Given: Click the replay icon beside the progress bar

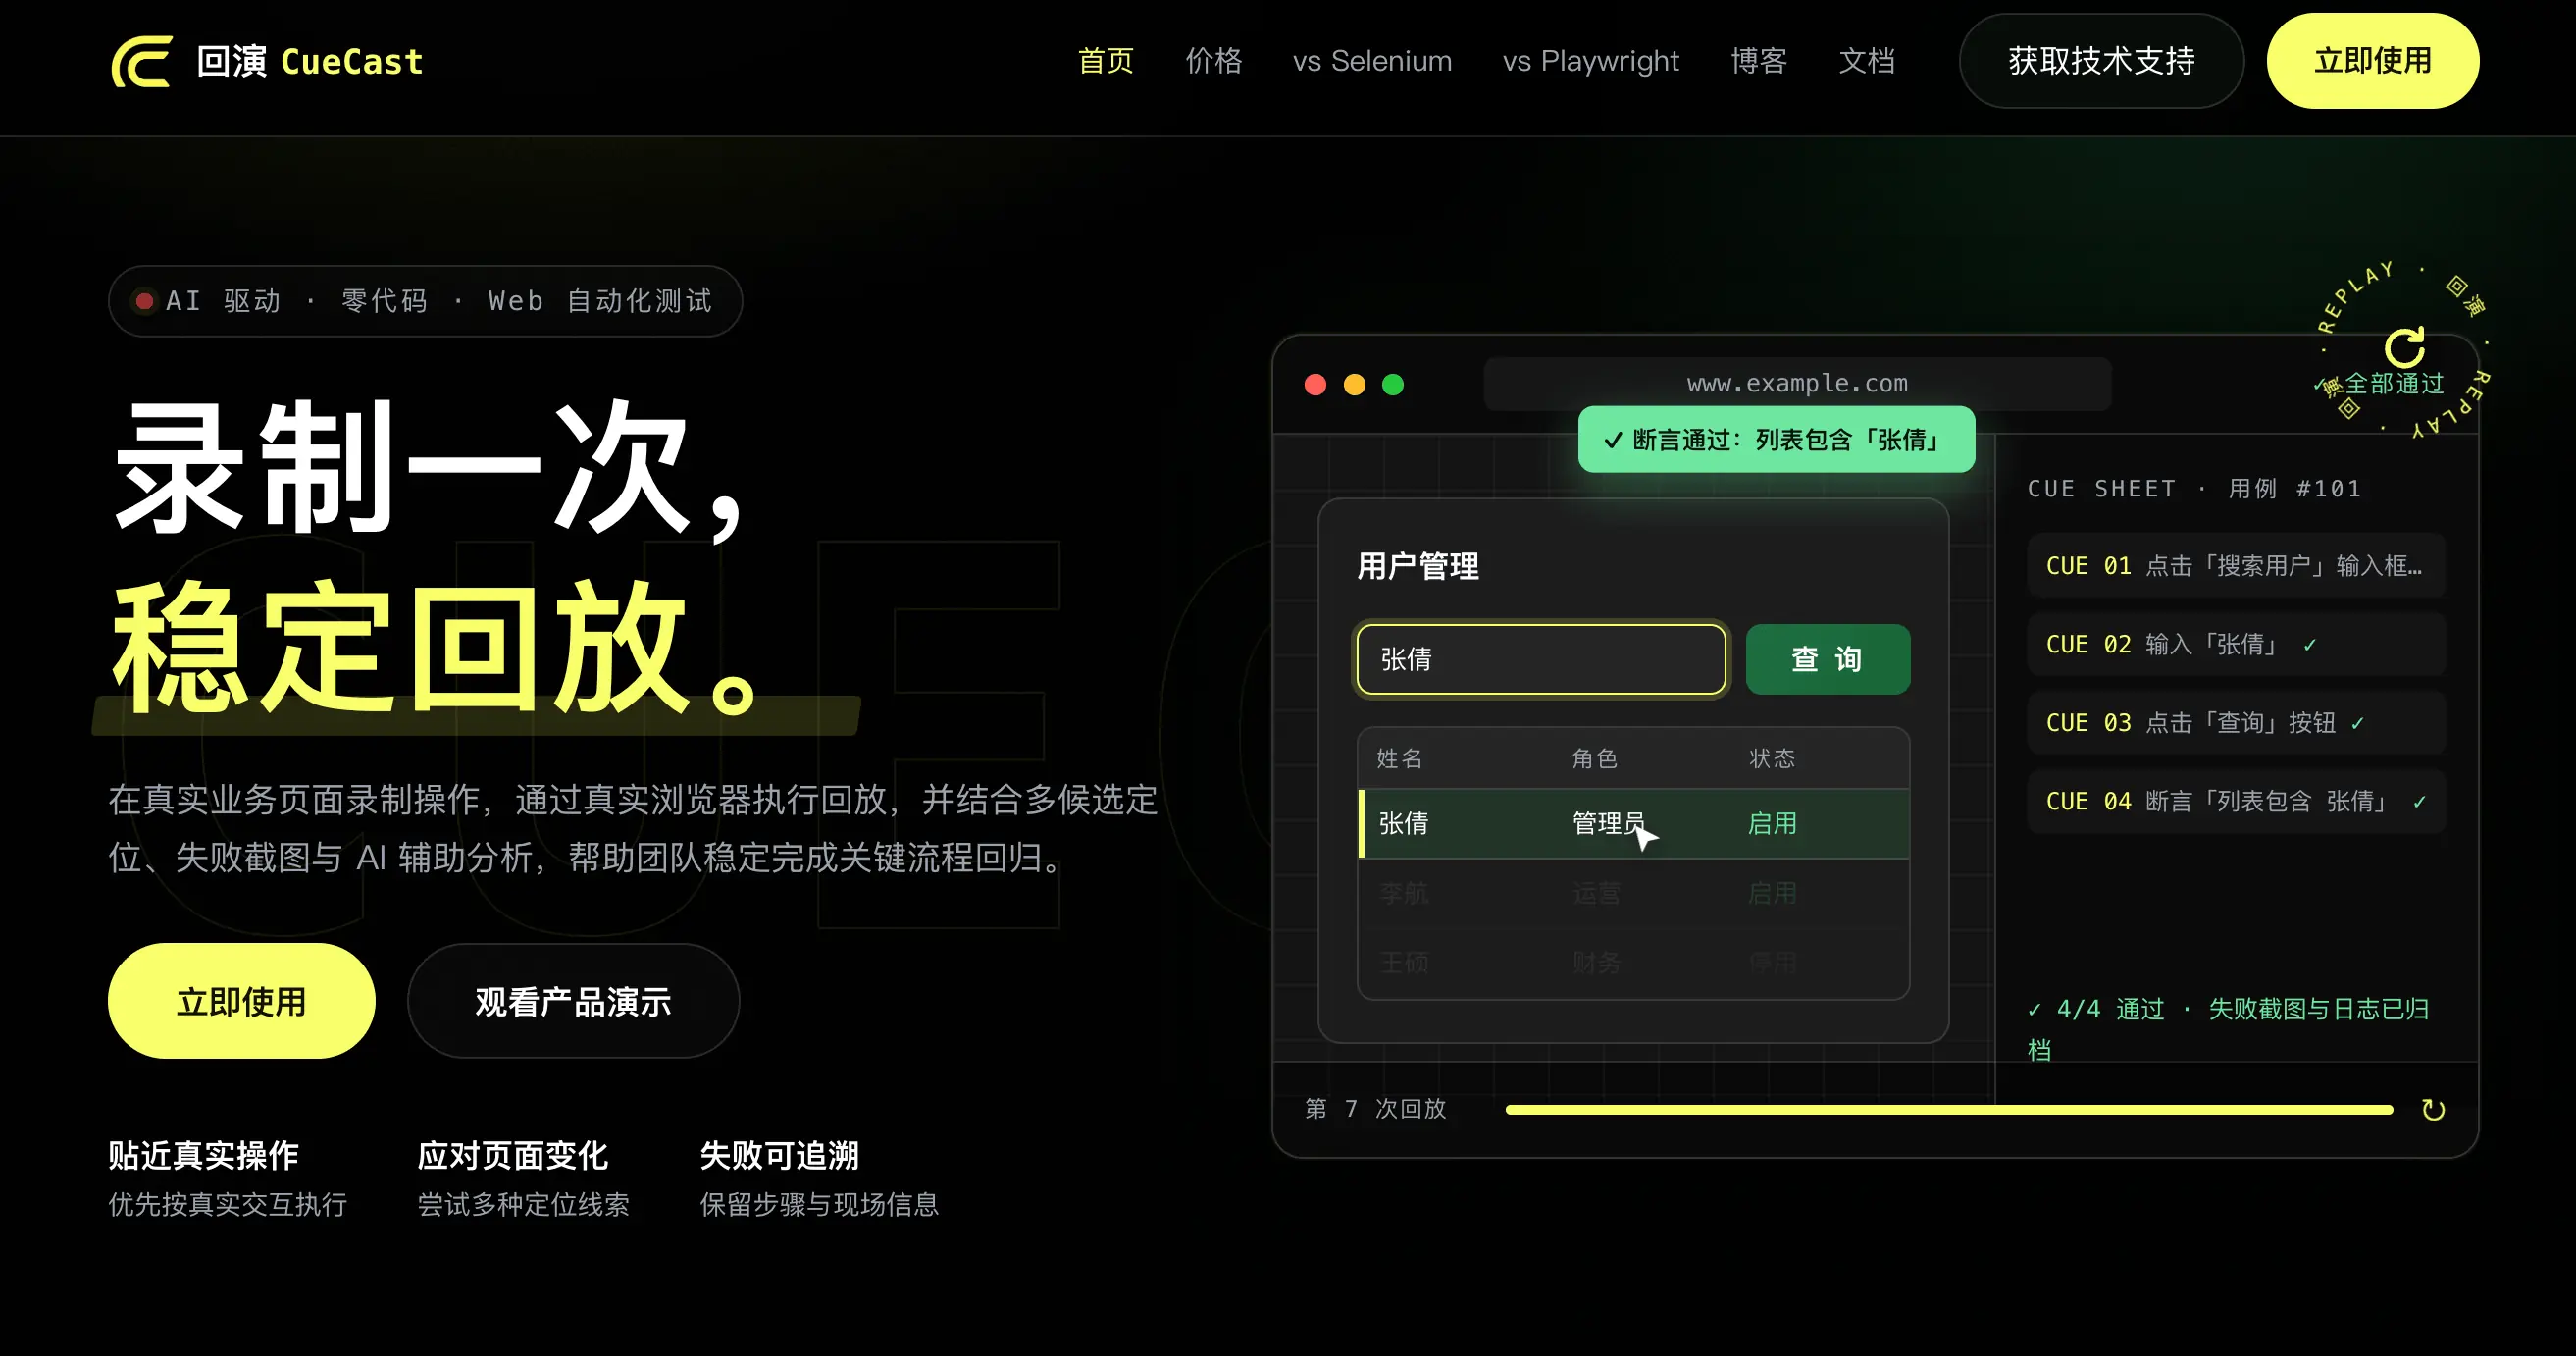Looking at the screenshot, I should point(2433,1110).
